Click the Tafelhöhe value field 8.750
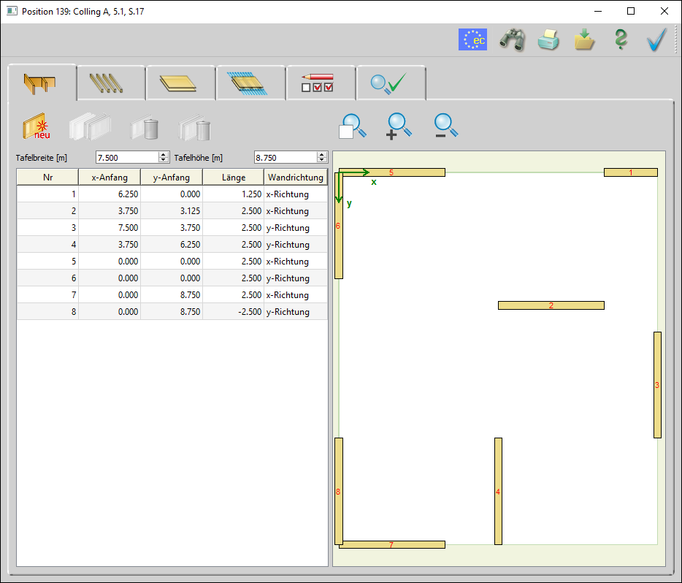This screenshot has width=682, height=583. (284, 157)
